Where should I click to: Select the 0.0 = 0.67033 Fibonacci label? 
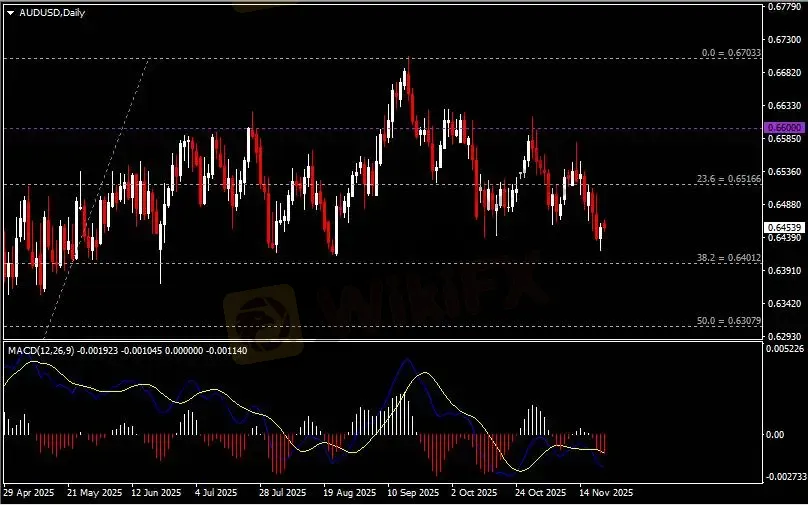tap(732, 52)
